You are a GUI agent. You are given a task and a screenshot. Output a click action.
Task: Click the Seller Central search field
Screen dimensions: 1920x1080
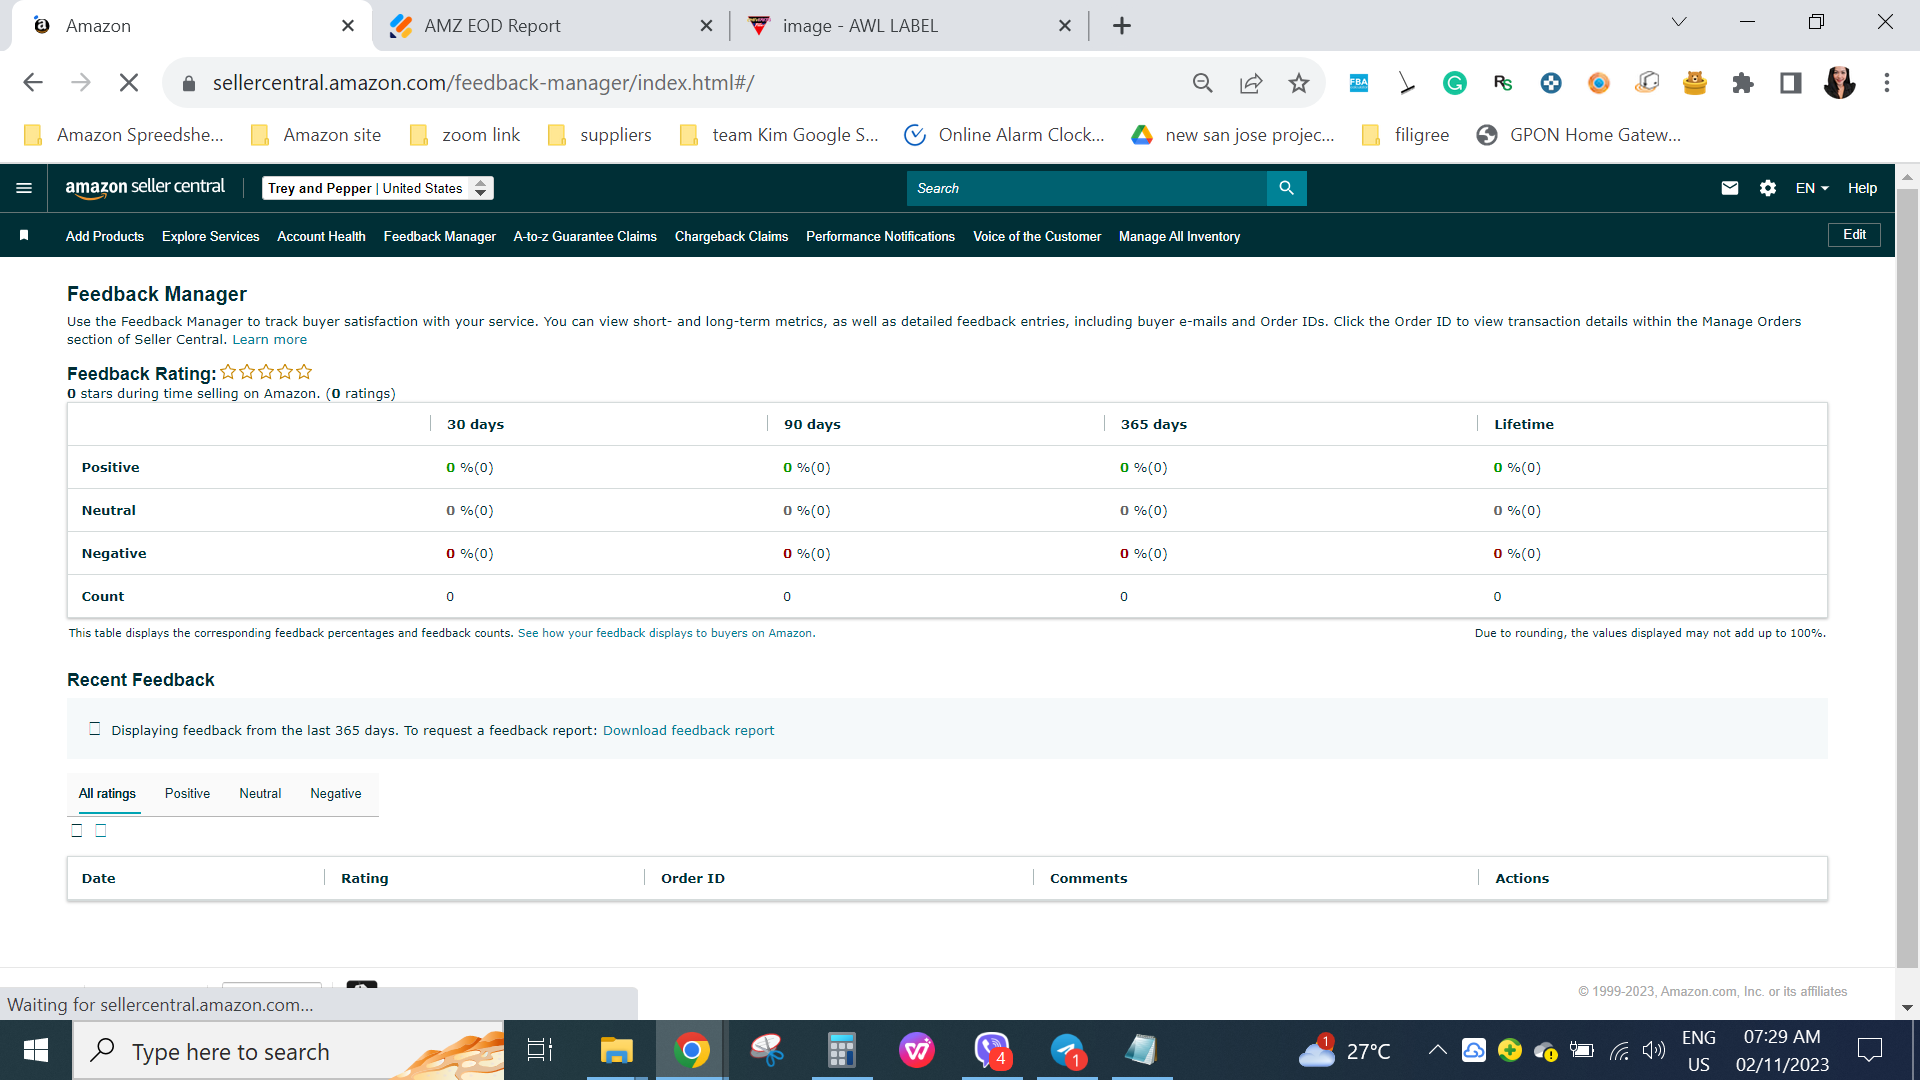(x=1087, y=188)
